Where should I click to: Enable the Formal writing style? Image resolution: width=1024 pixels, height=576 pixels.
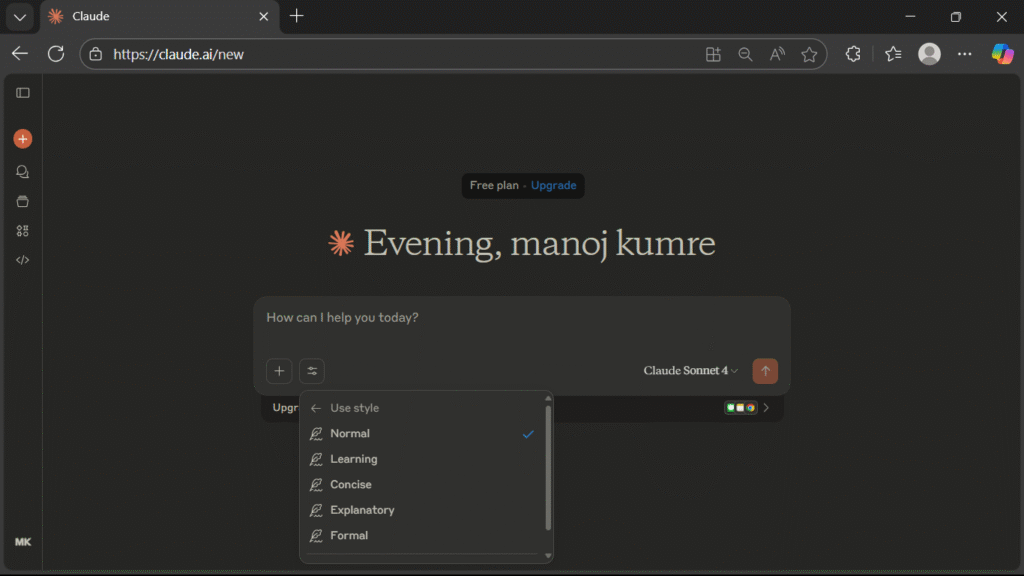[348, 535]
